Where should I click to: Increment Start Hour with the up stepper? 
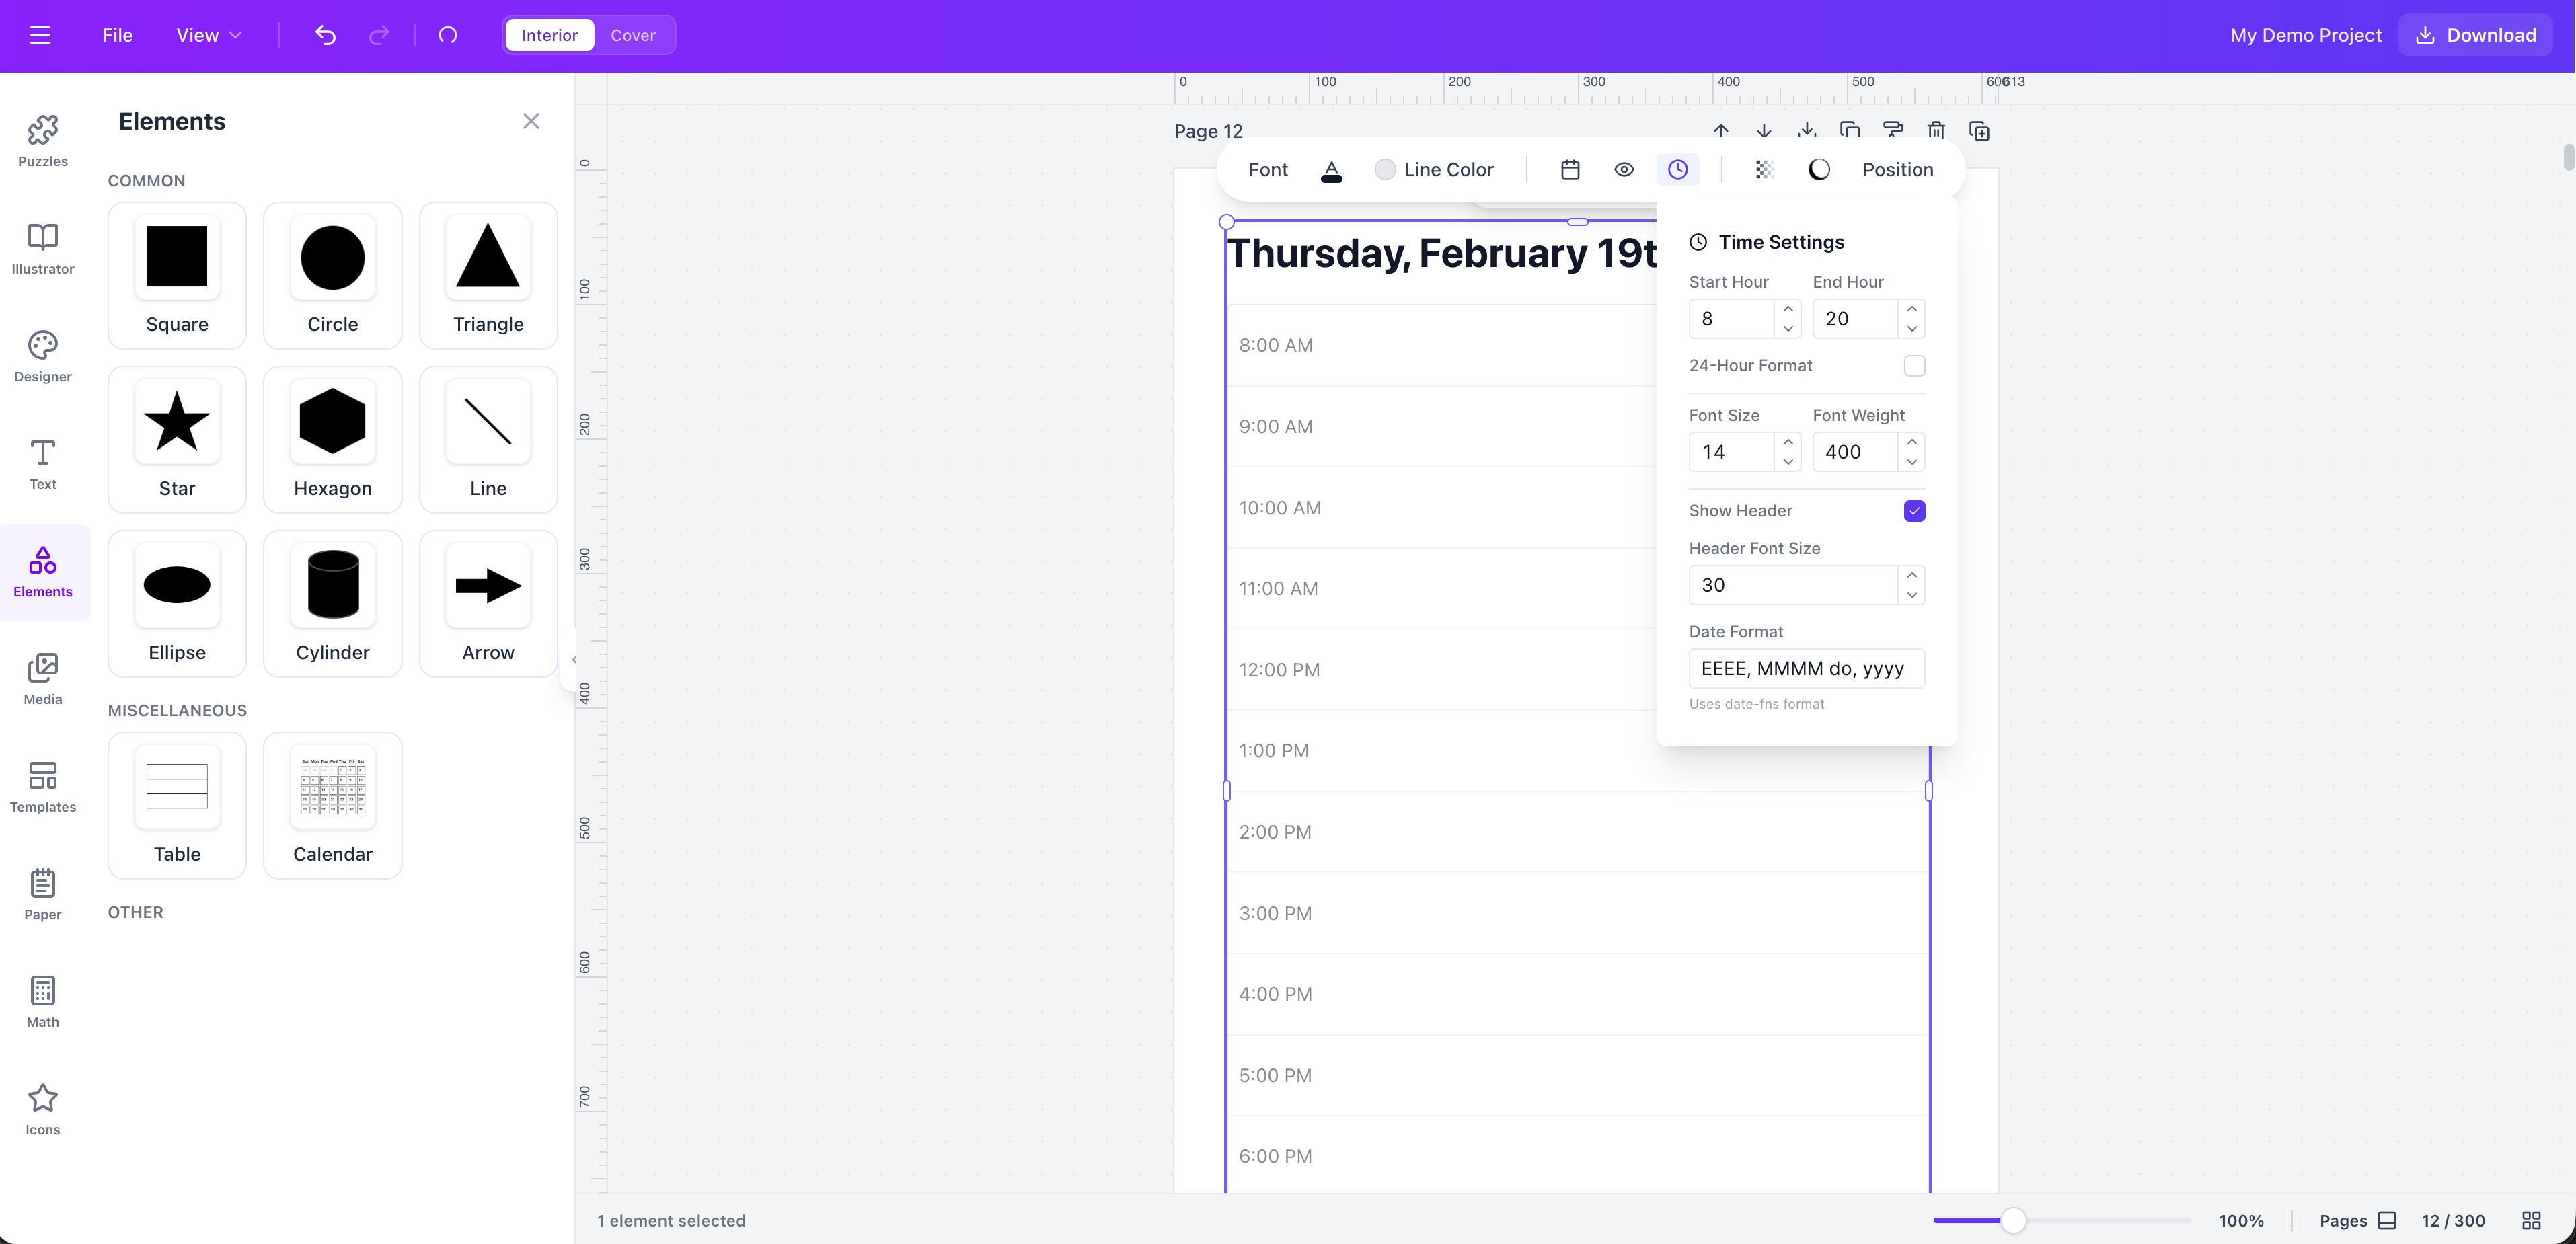click(x=1788, y=311)
